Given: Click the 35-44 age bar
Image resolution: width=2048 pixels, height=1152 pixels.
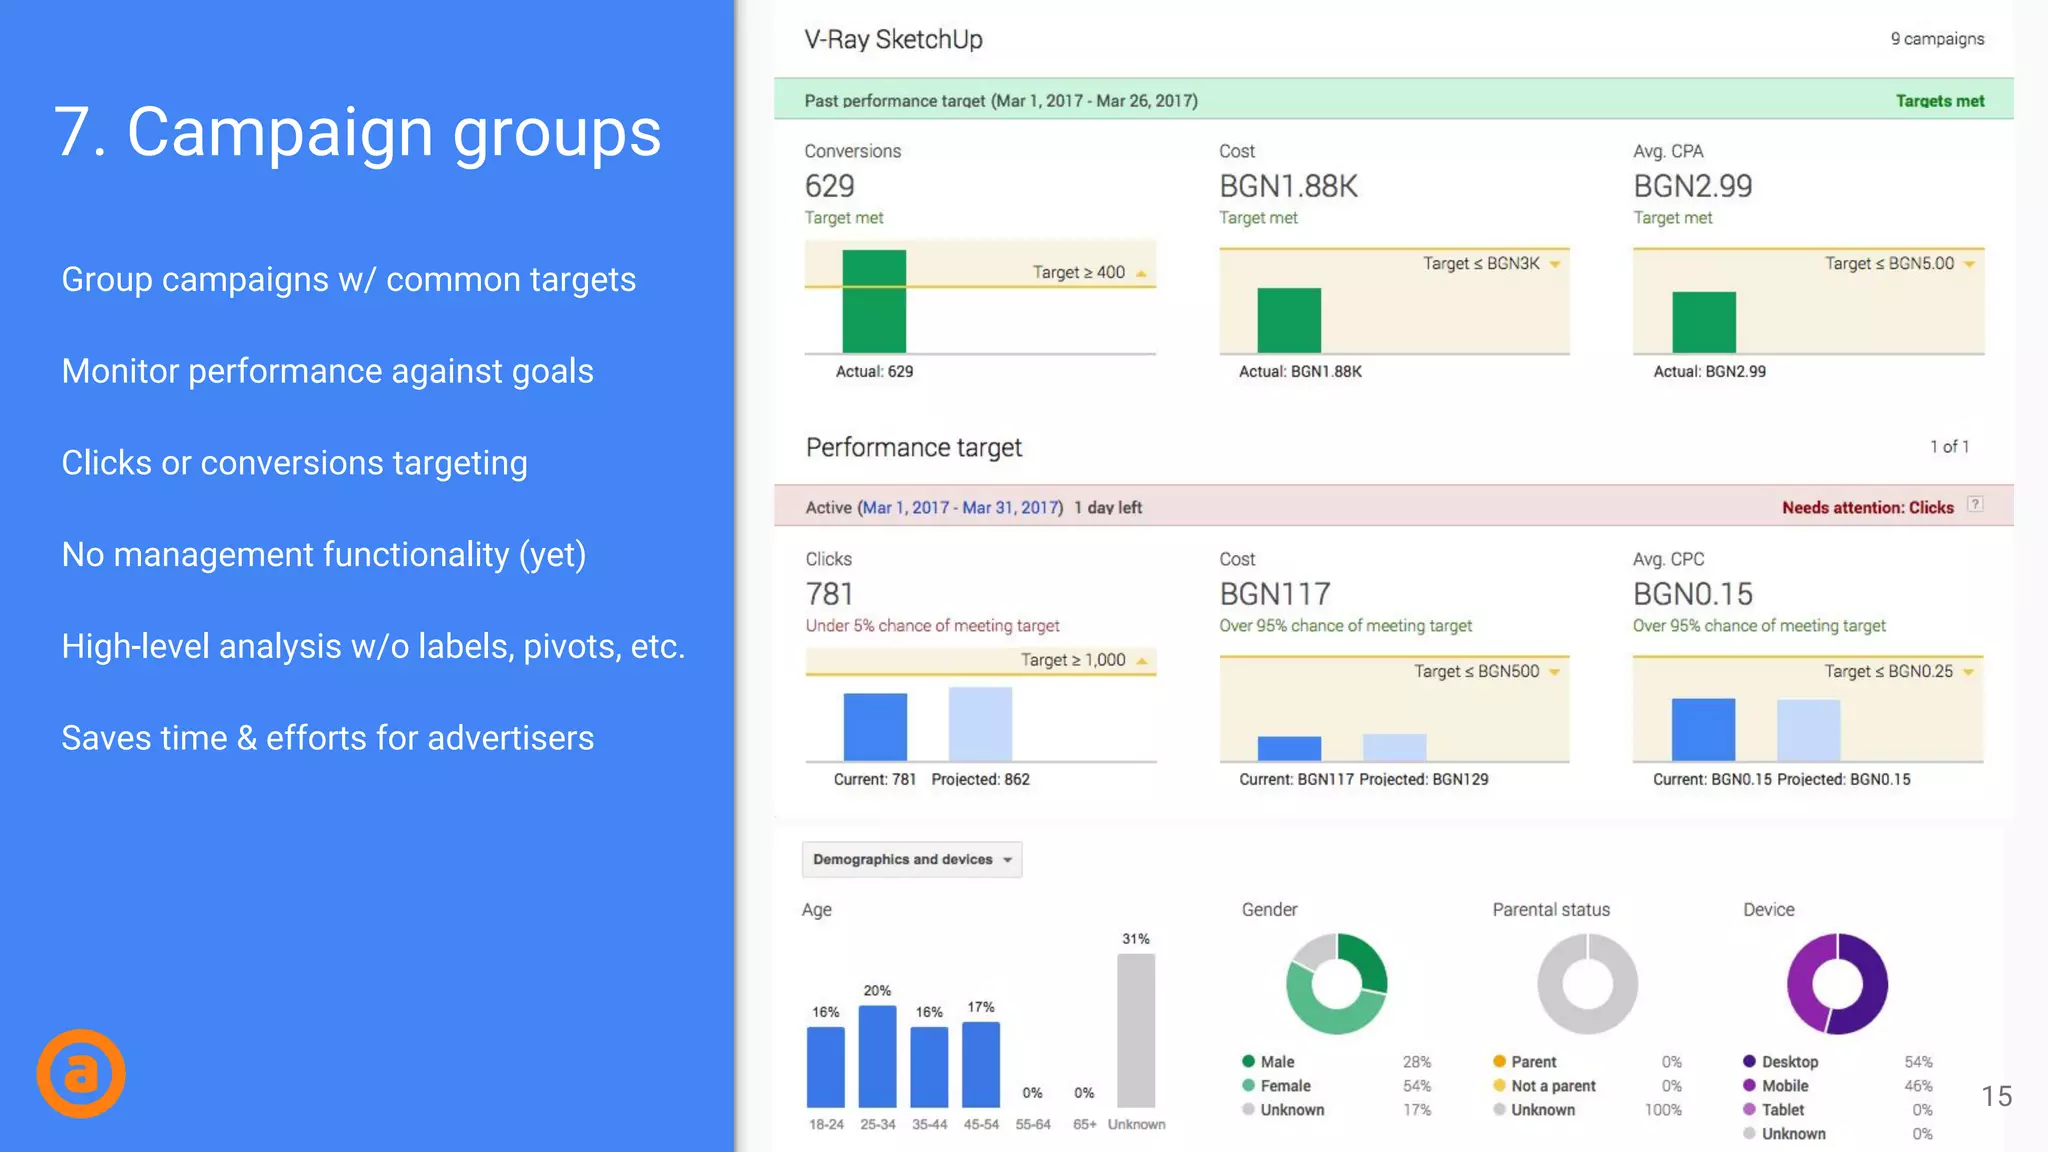Looking at the screenshot, I should coord(929,1067).
